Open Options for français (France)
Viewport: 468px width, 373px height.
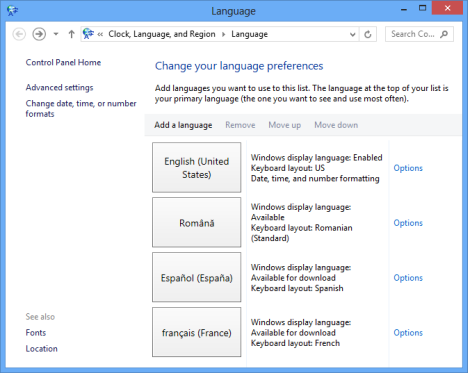[x=408, y=333]
